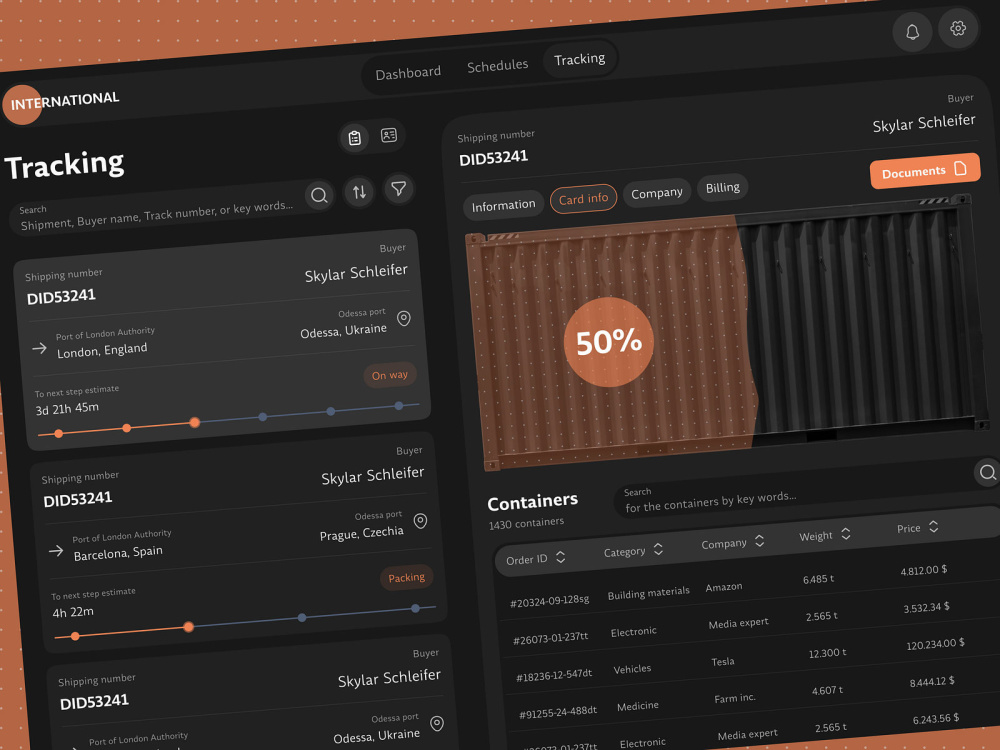Open the Company tab
The width and height of the screenshot is (1000, 750).
pos(657,193)
